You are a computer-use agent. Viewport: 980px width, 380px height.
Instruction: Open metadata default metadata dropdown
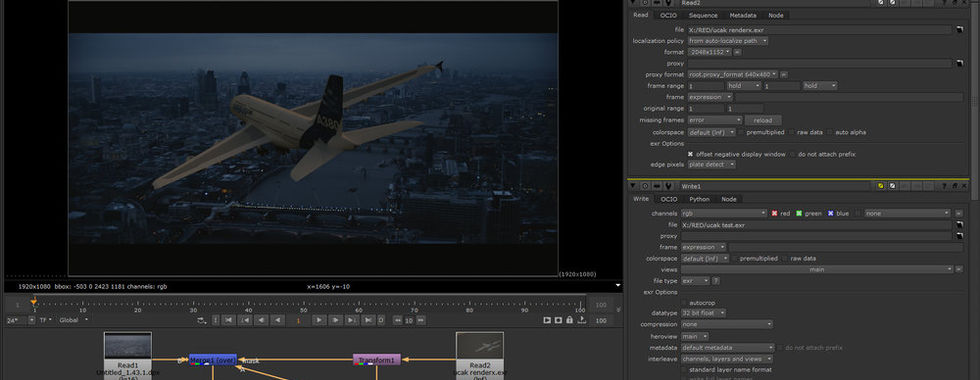tap(728, 348)
